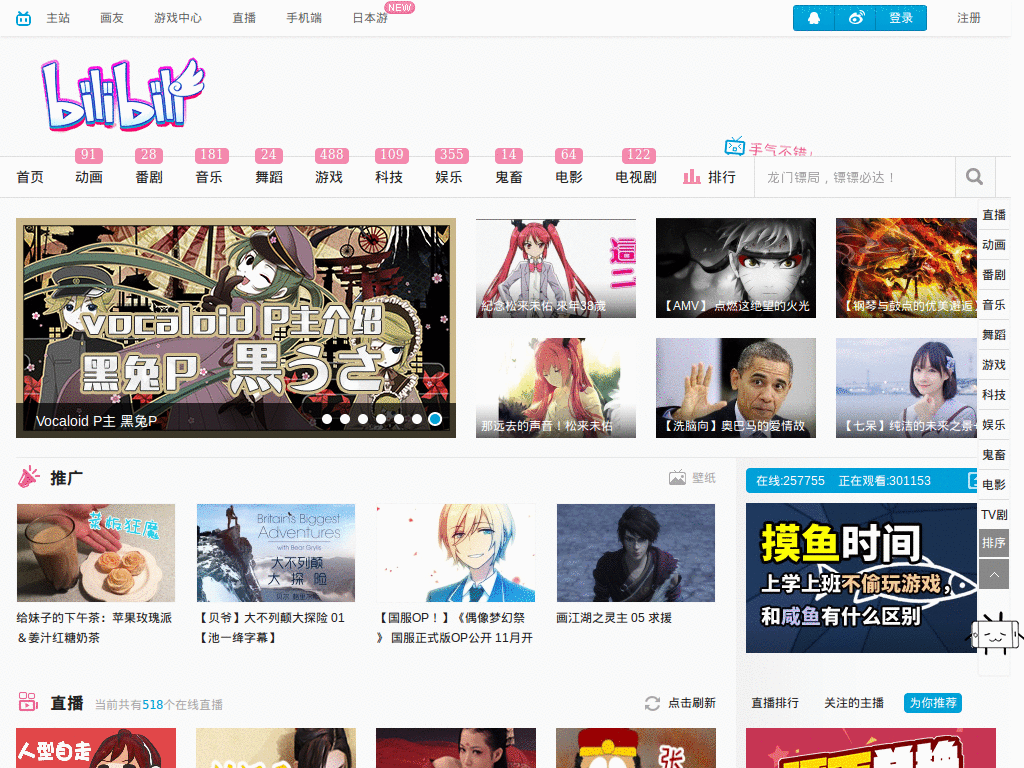
Task: Click the bilibili home icon top left
Action: pos(22,17)
